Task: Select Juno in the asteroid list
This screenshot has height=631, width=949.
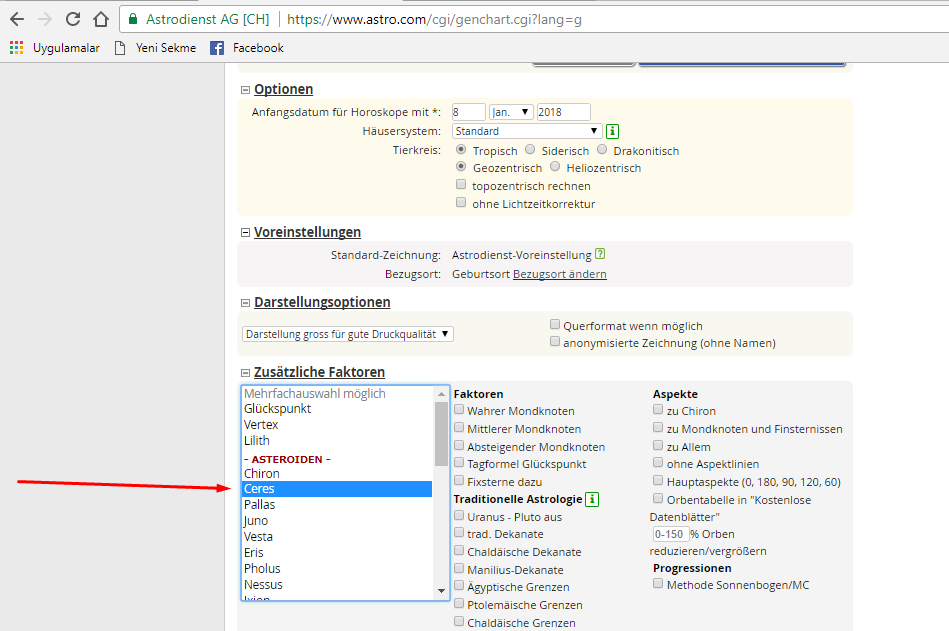Action: coord(337,521)
